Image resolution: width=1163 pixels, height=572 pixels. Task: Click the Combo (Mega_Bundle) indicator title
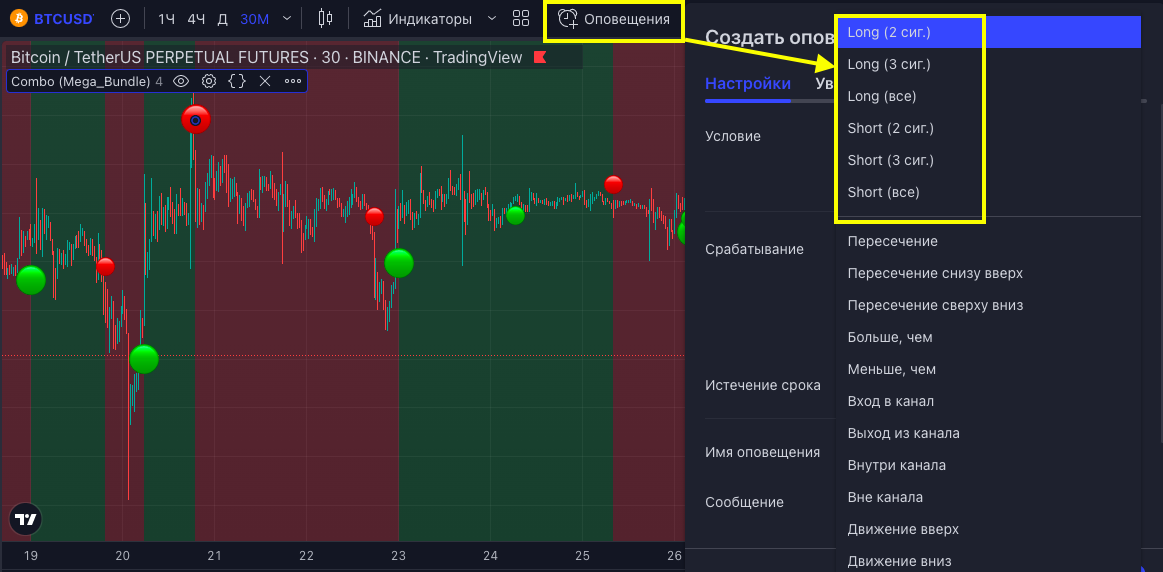[x=81, y=82]
